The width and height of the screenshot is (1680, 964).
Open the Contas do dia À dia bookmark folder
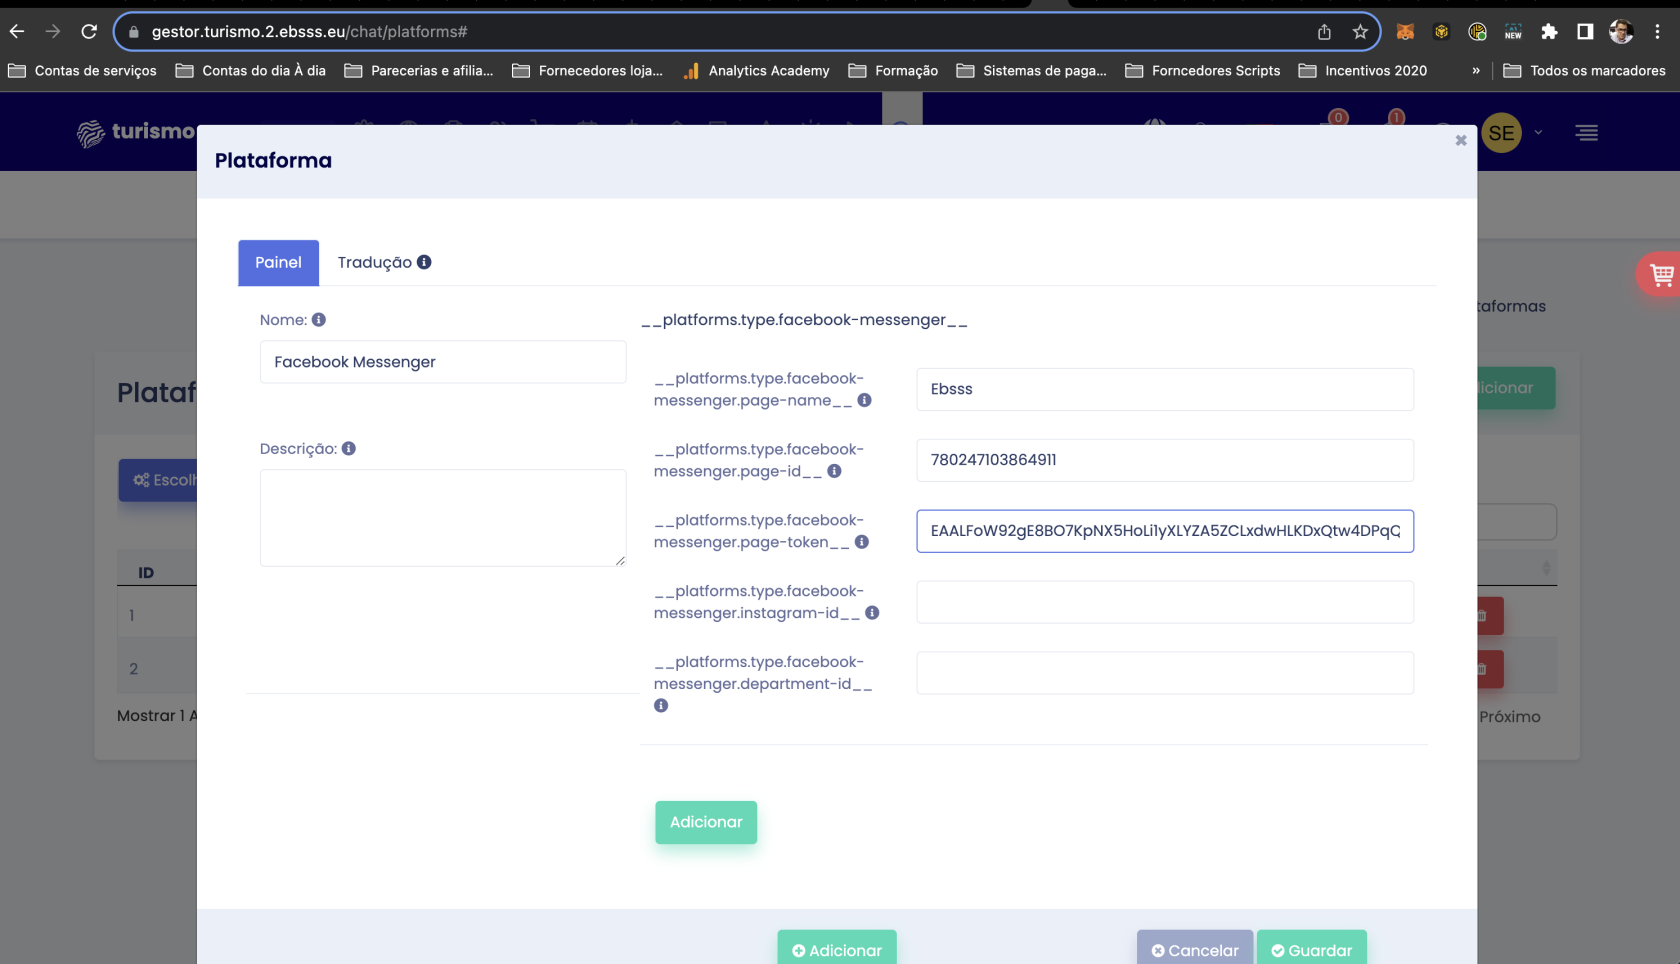pos(251,71)
